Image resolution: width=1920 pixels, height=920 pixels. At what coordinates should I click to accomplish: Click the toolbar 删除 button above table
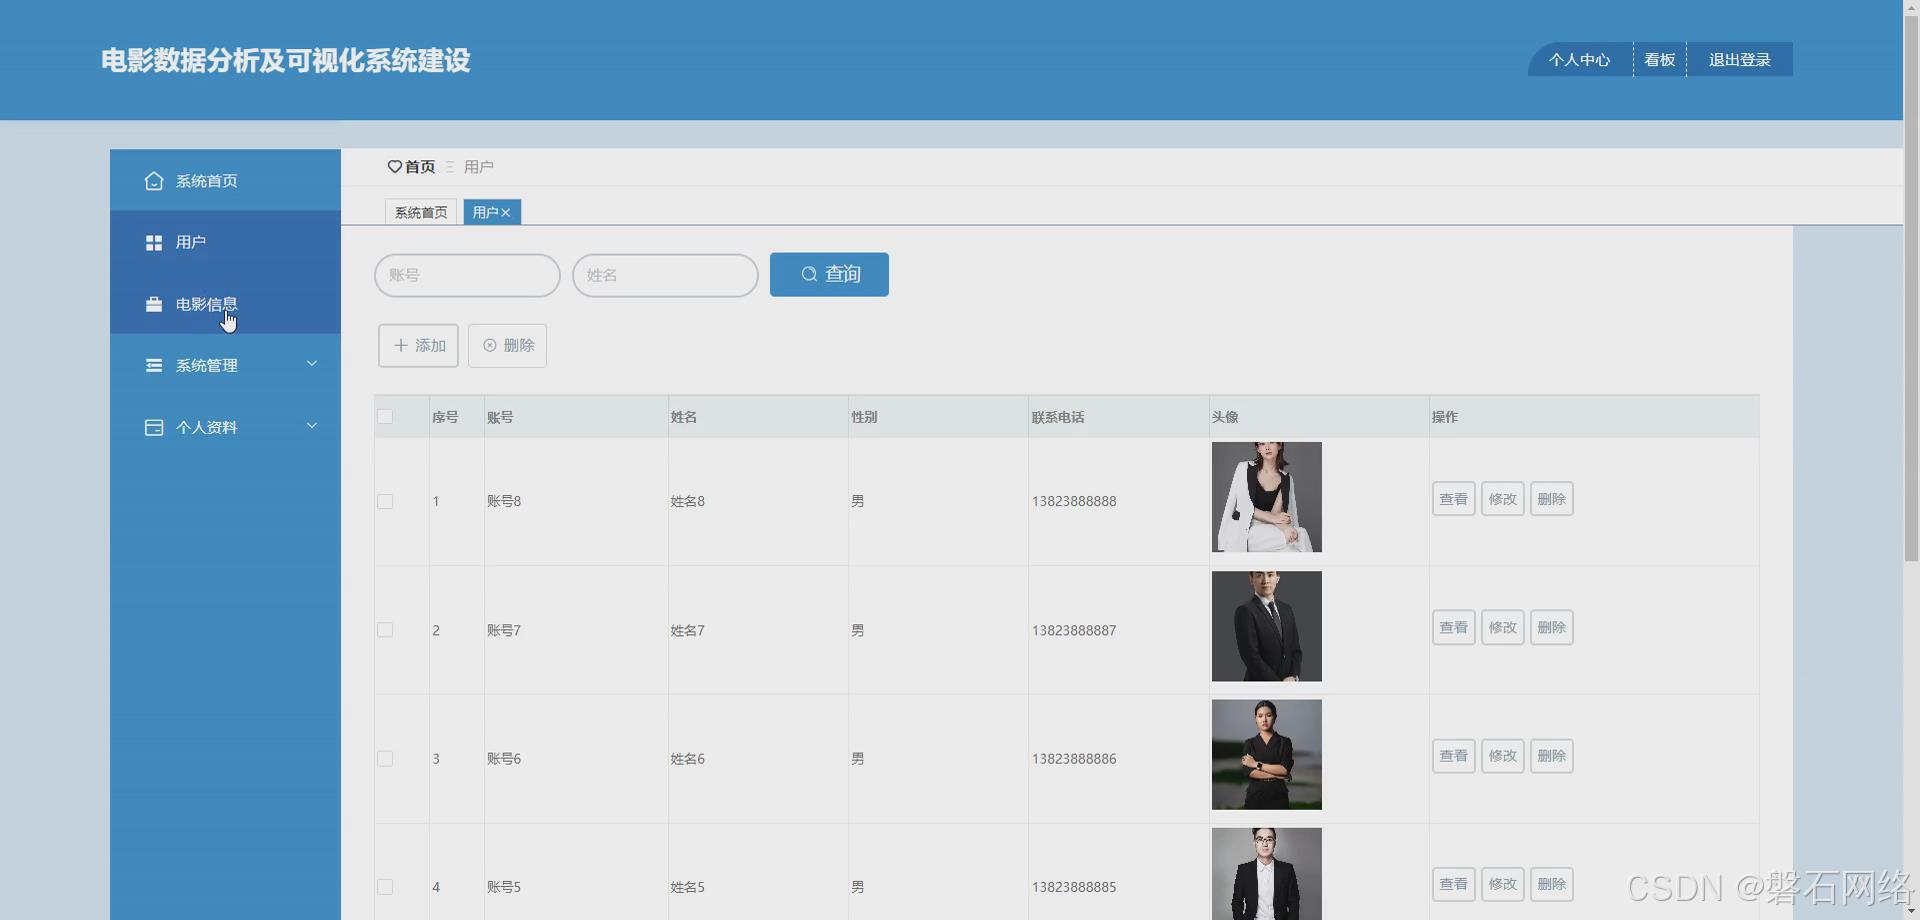click(507, 345)
